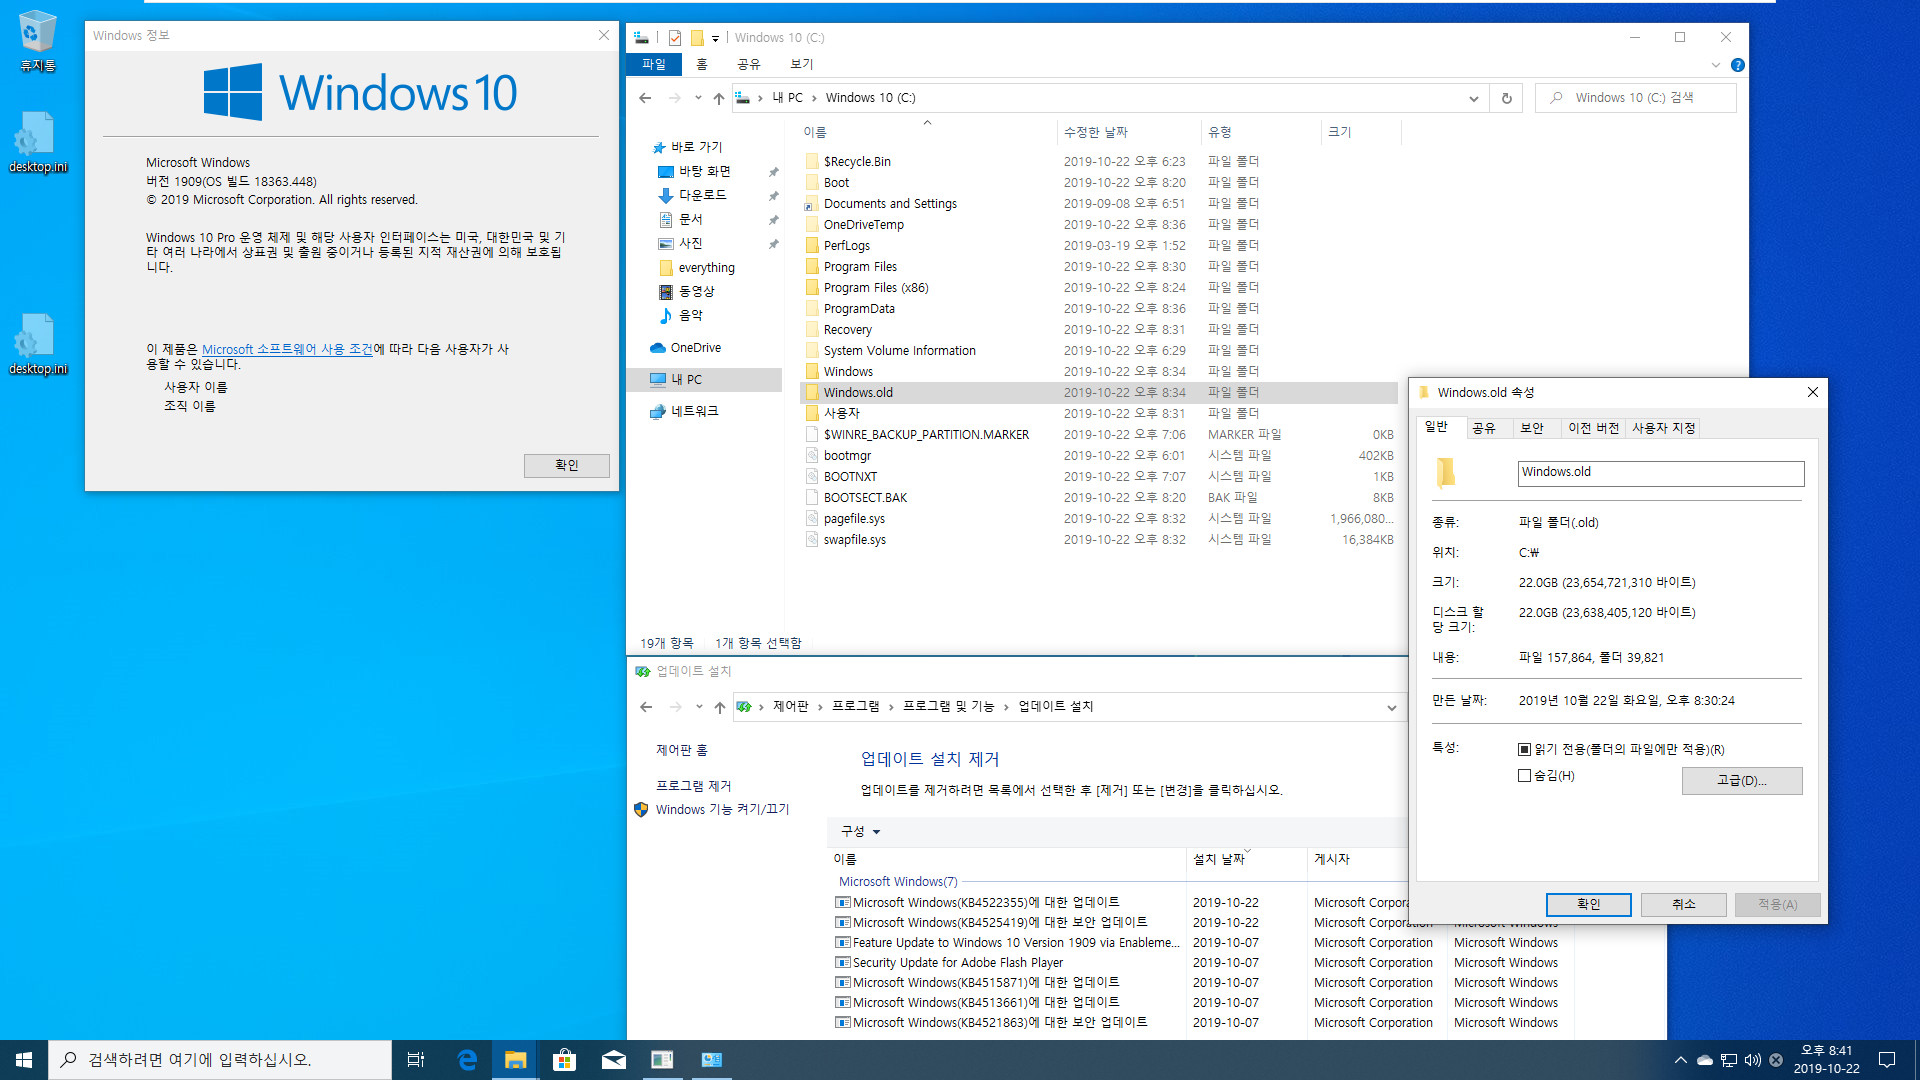The height and width of the screenshot is (1080, 1920).
Task: Open File Explorer taskbar icon
Action: 515,1060
